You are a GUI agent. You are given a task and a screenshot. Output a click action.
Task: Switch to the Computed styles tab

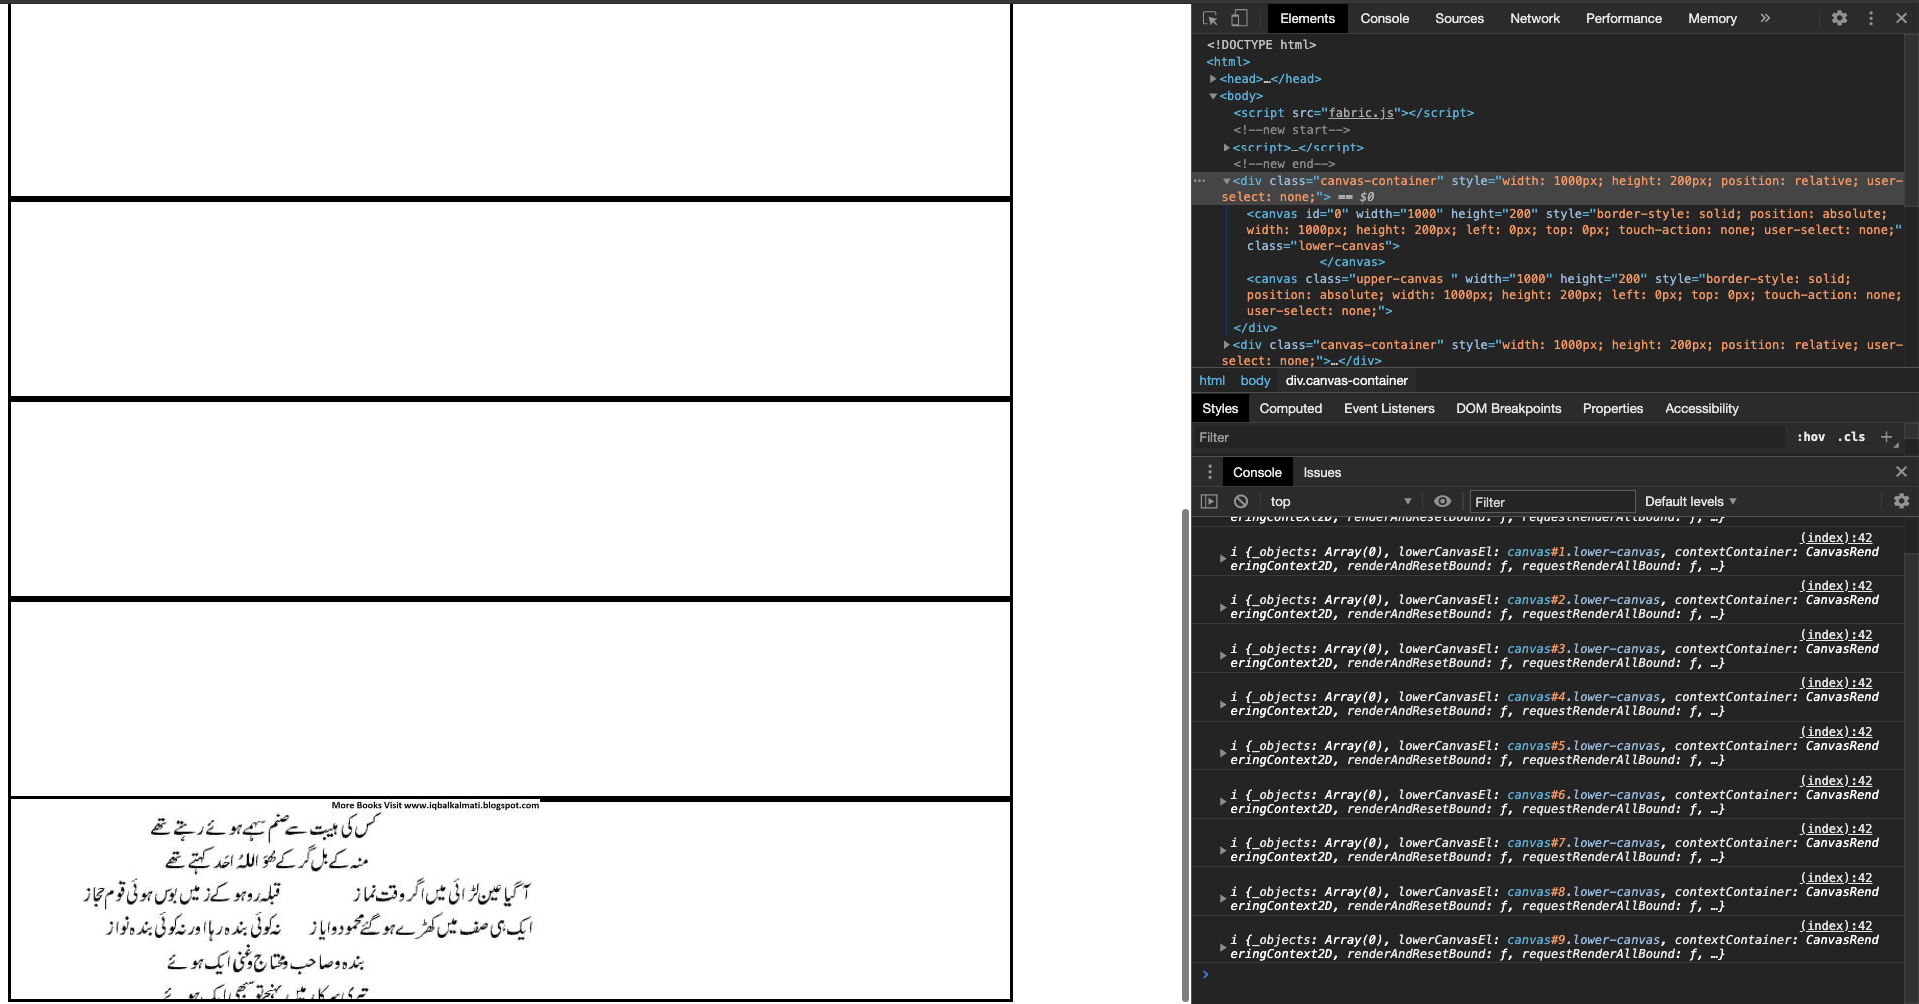coord(1290,408)
